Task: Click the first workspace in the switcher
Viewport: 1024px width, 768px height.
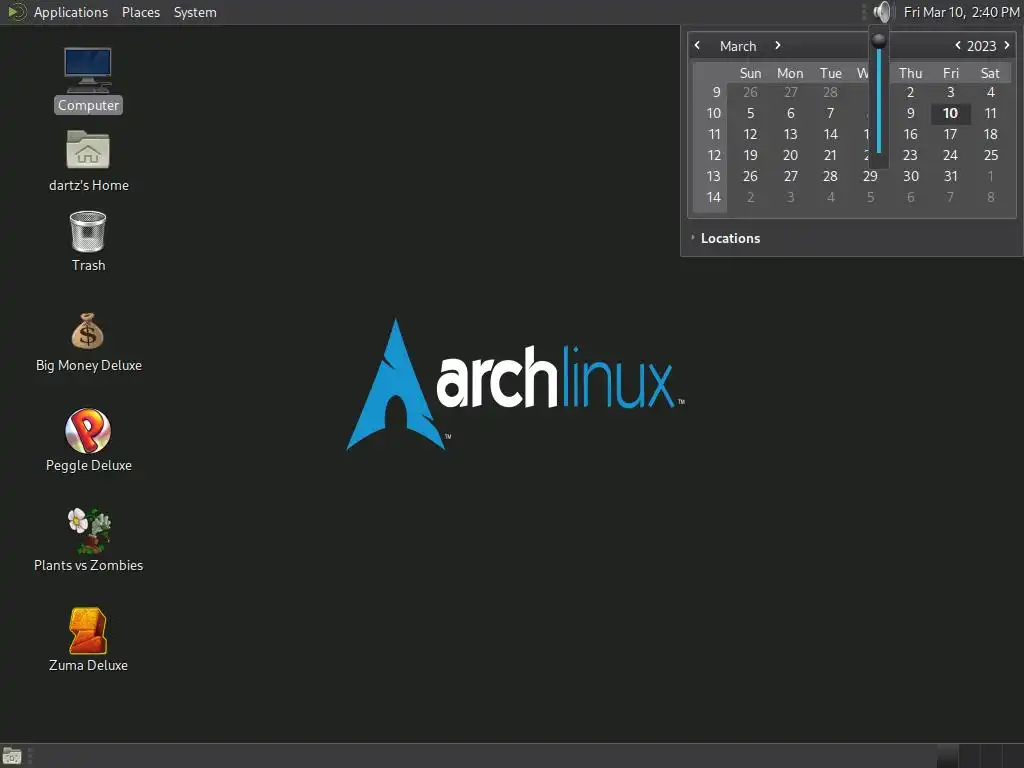Action: click(947, 756)
